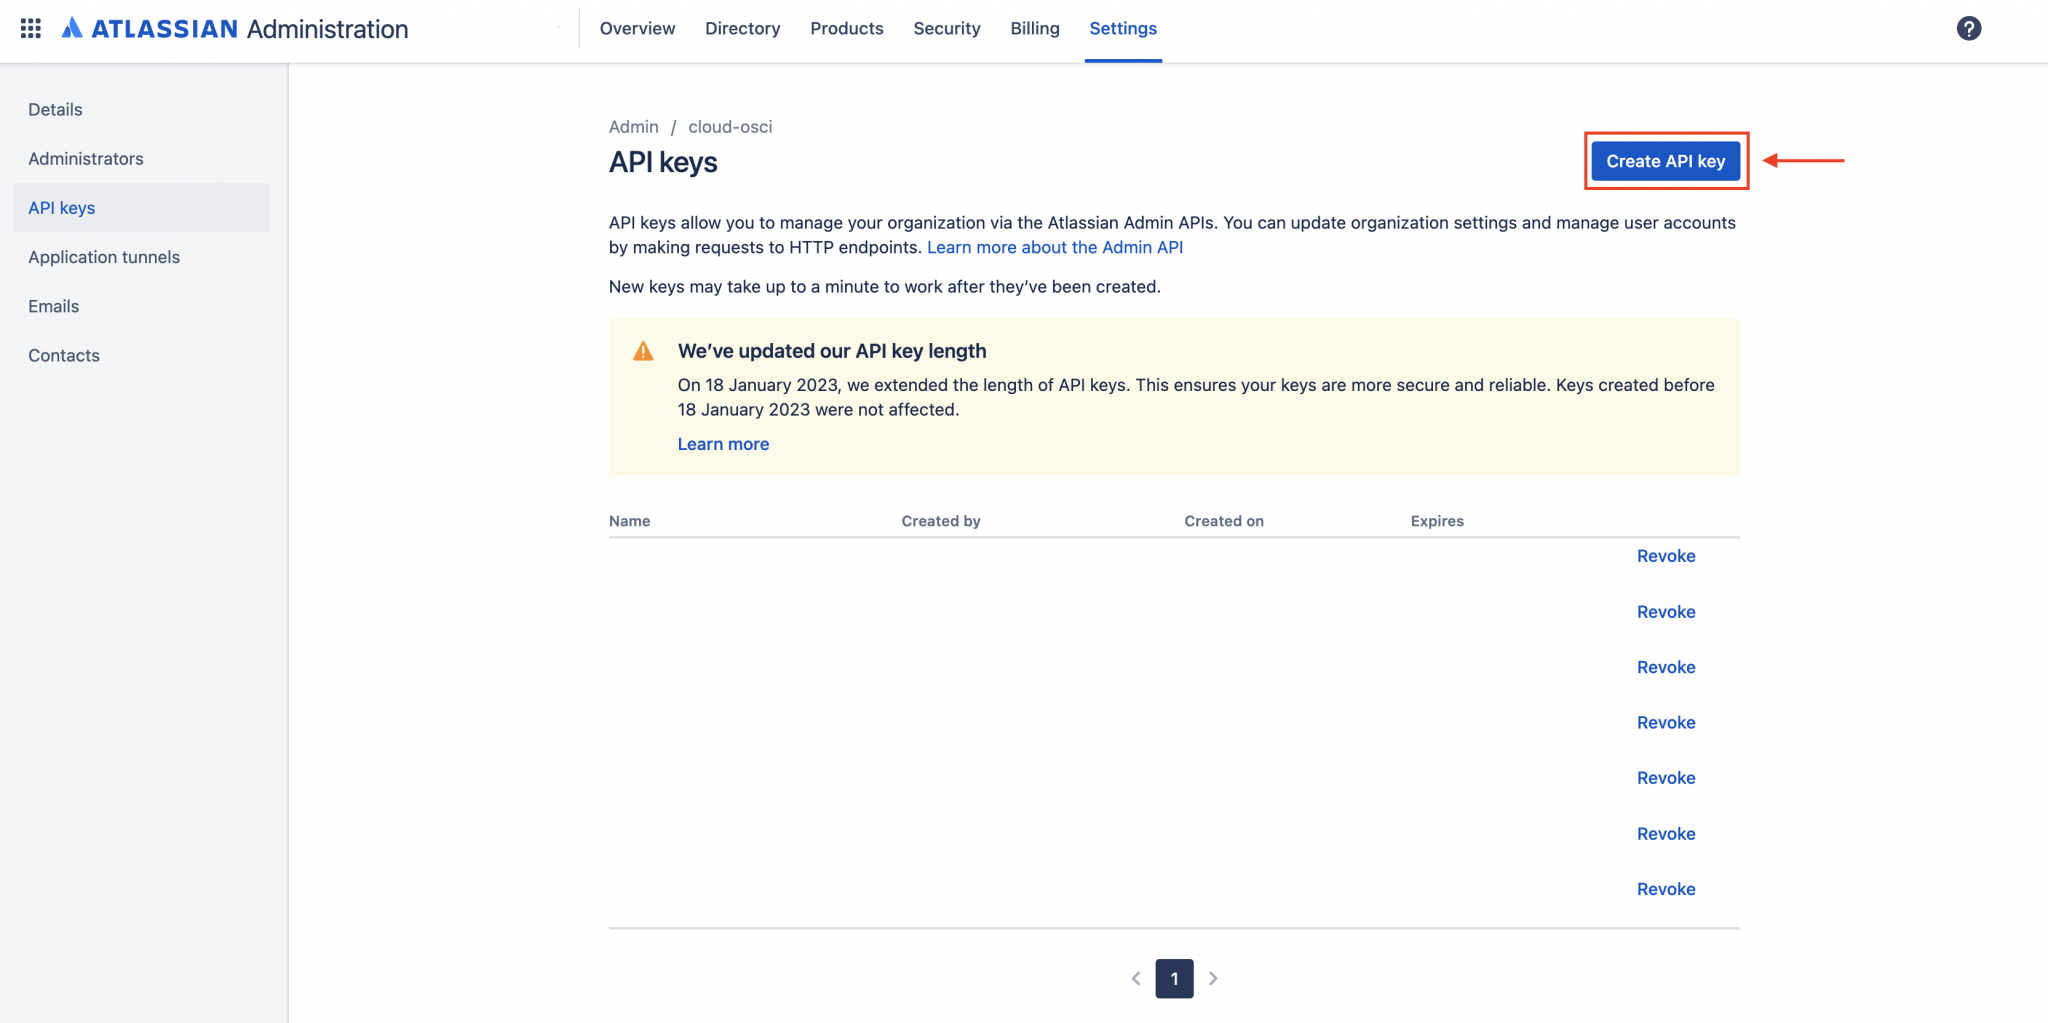Open Learn more about the Admin API

pyautogui.click(x=1055, y=247)
